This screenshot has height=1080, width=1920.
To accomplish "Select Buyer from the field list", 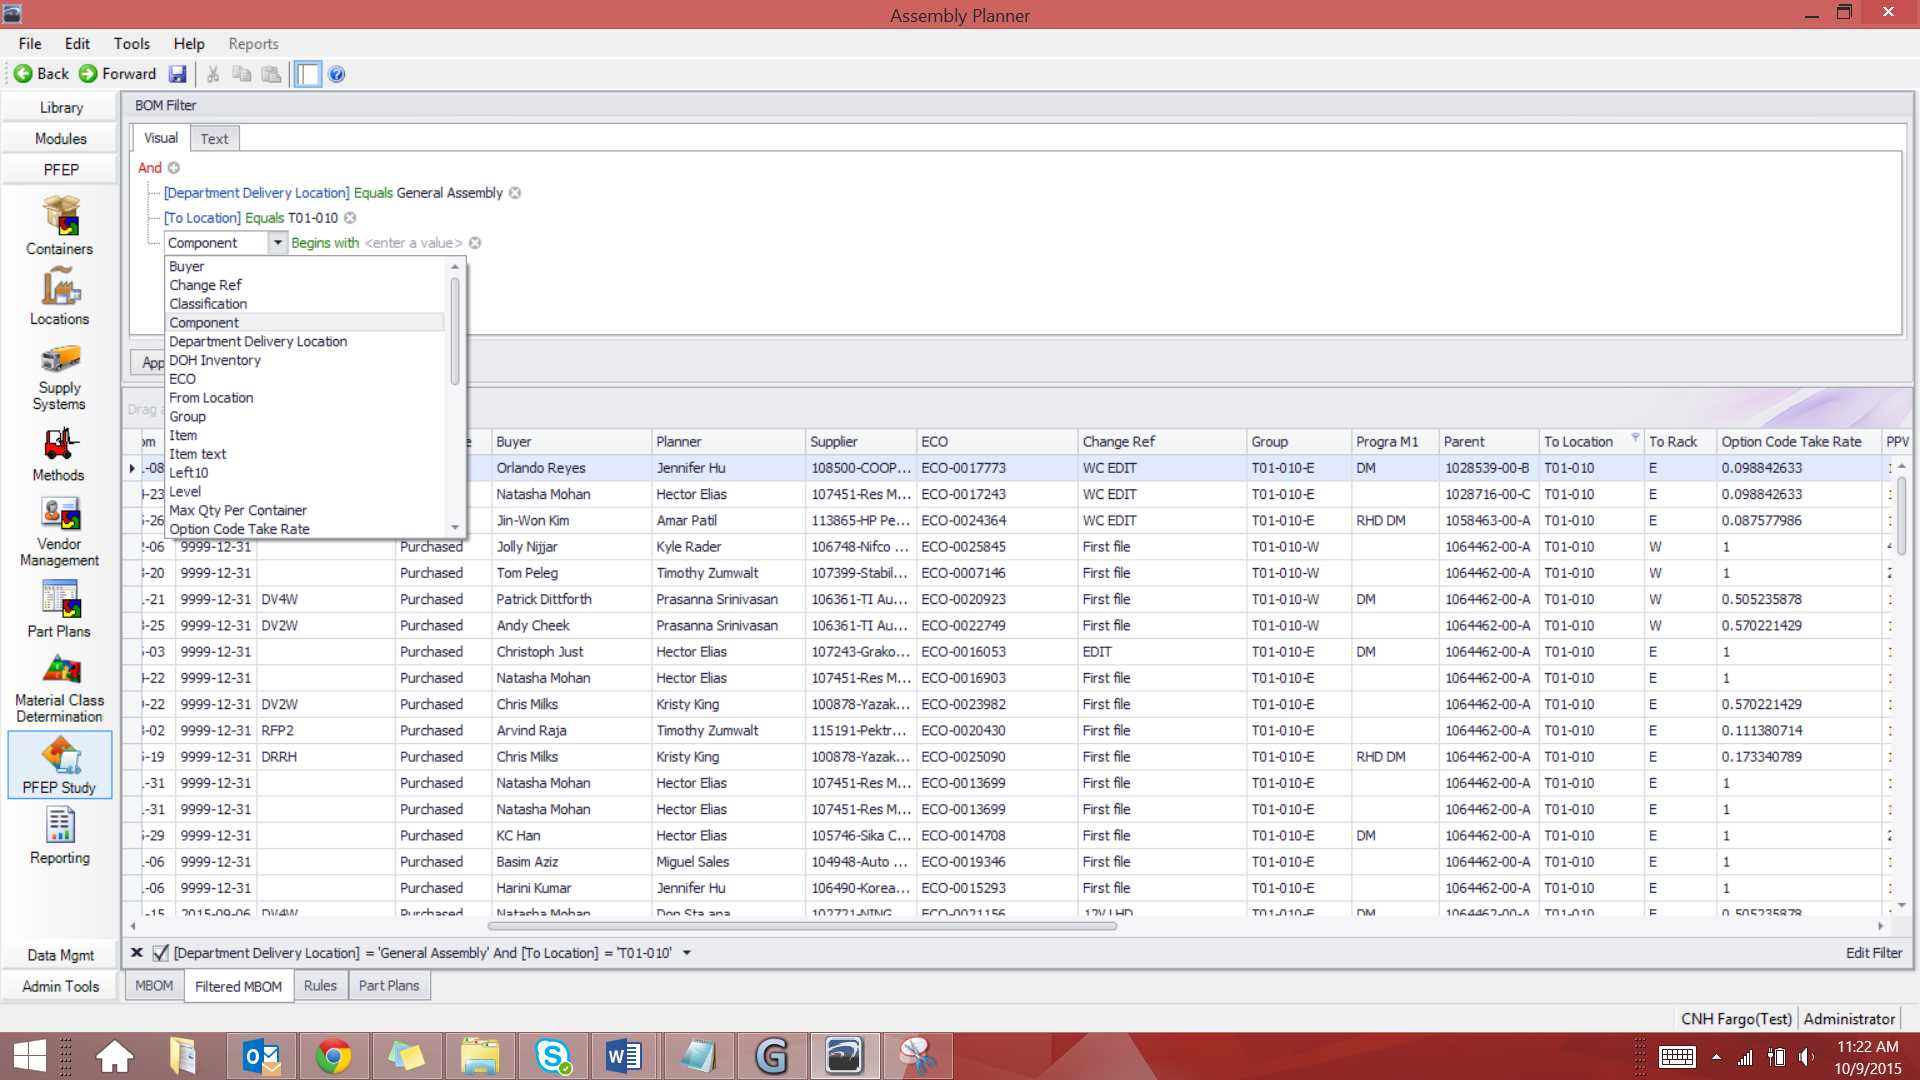I will (x=305, y=266).
